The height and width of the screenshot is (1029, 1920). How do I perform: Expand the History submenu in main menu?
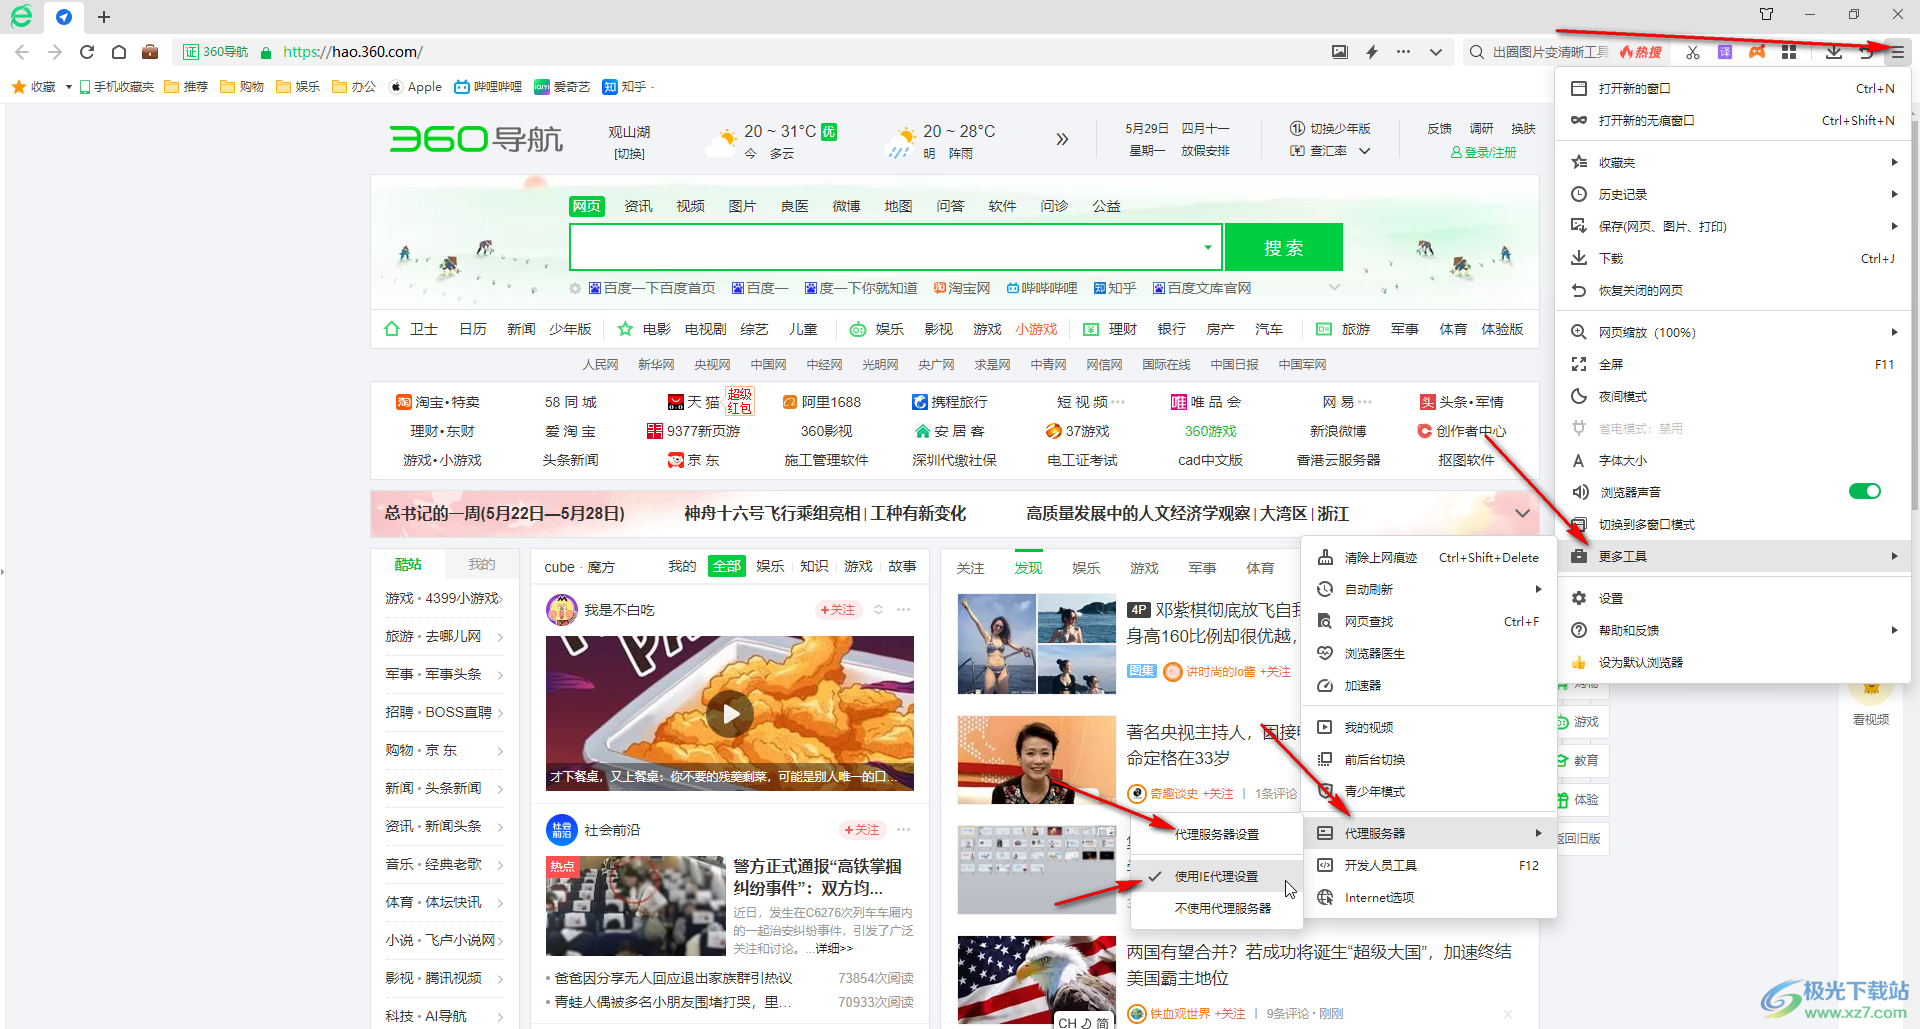pos(1733,194)
